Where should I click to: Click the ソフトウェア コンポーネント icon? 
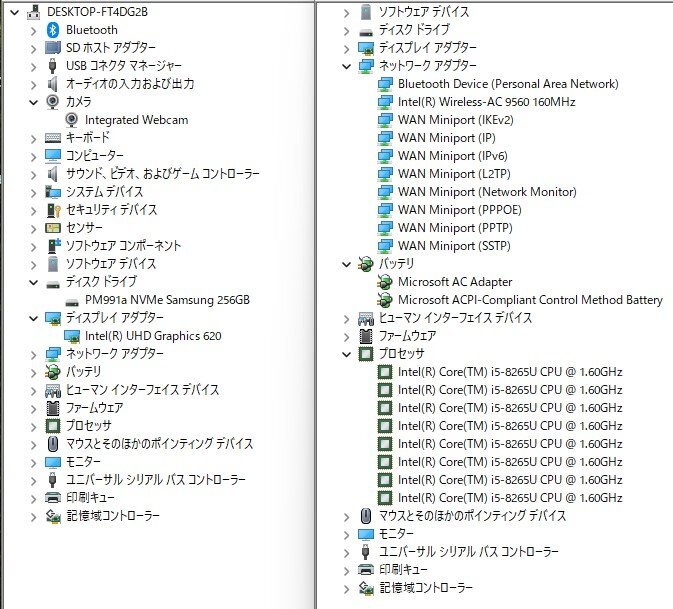point(52,246)
